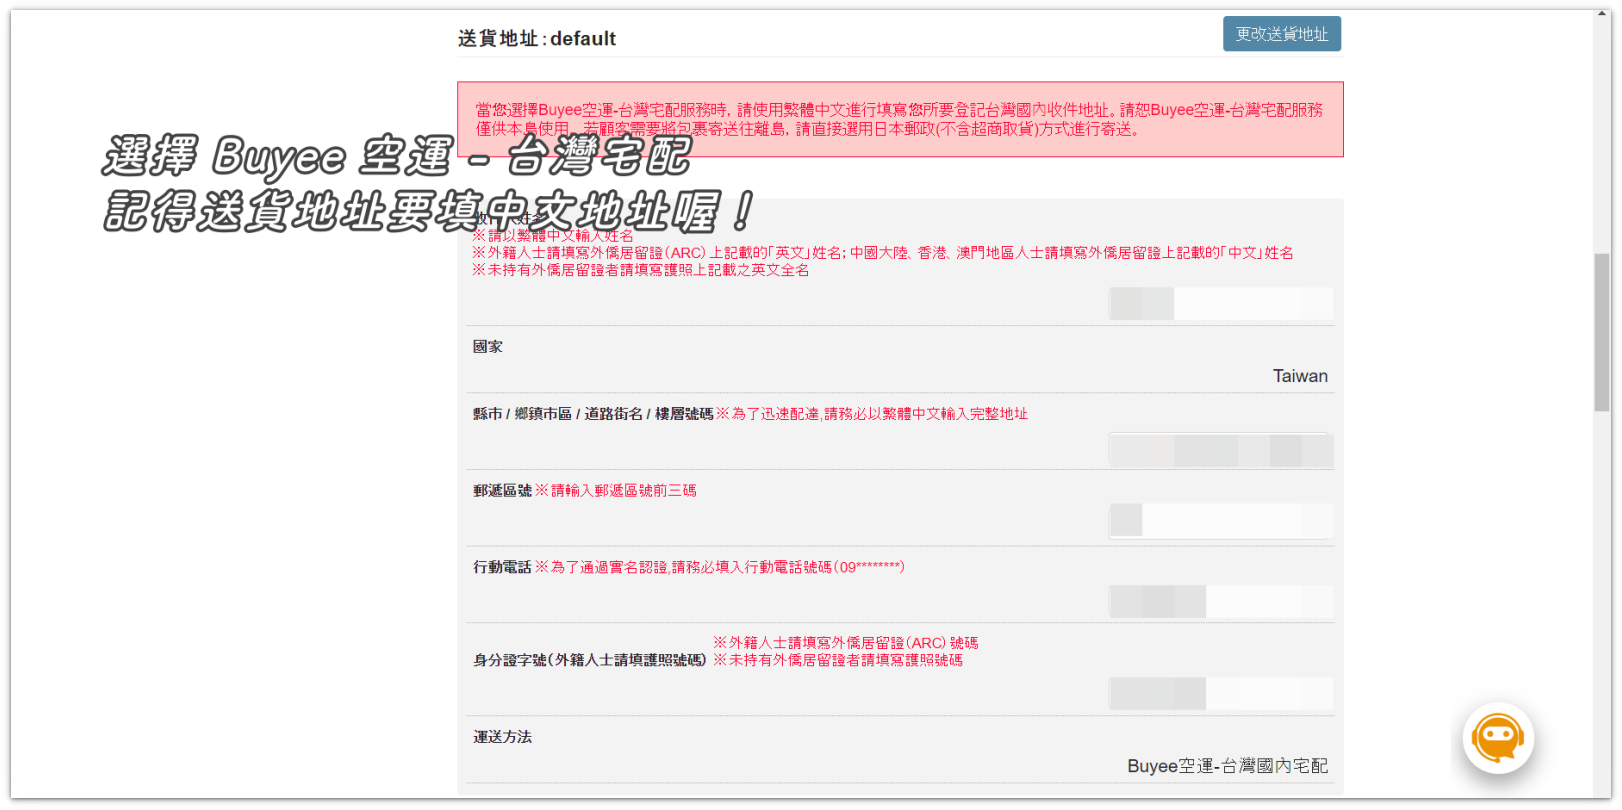Open the orange chat support robot icon
The image size is (1622, 810).
(1498, 739)
